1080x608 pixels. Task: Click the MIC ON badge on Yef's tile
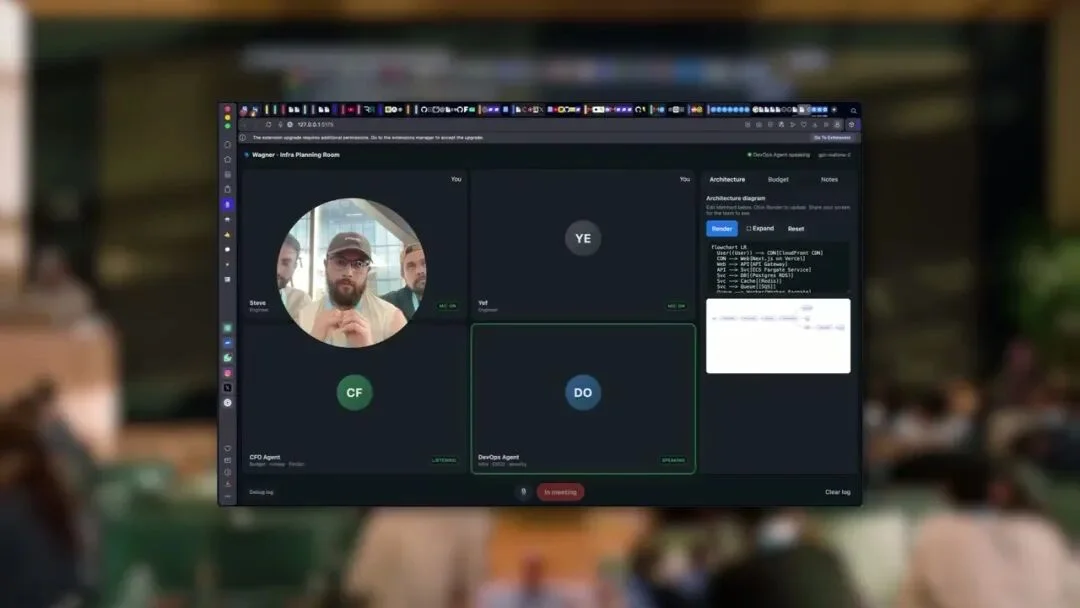click(676, 306)
